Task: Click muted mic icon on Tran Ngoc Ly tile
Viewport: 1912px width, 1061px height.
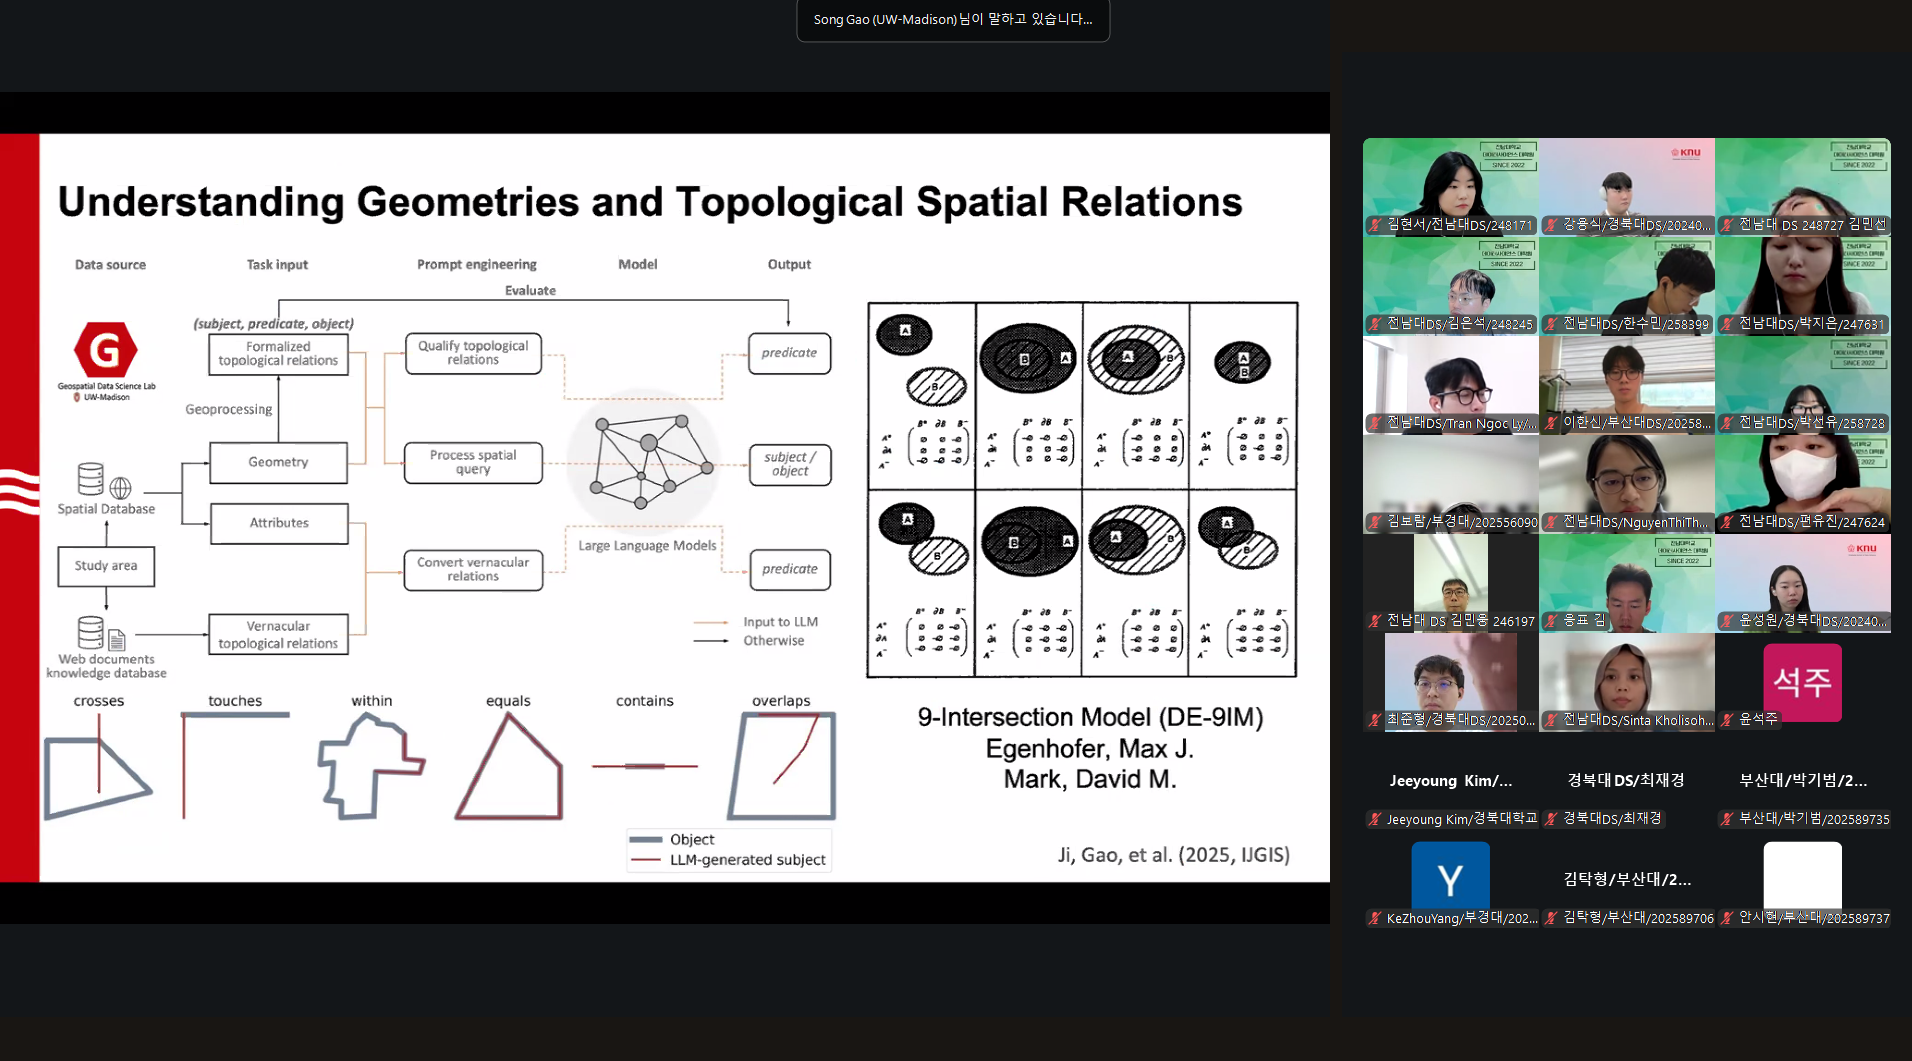Action: click(x=1375, y=424)
